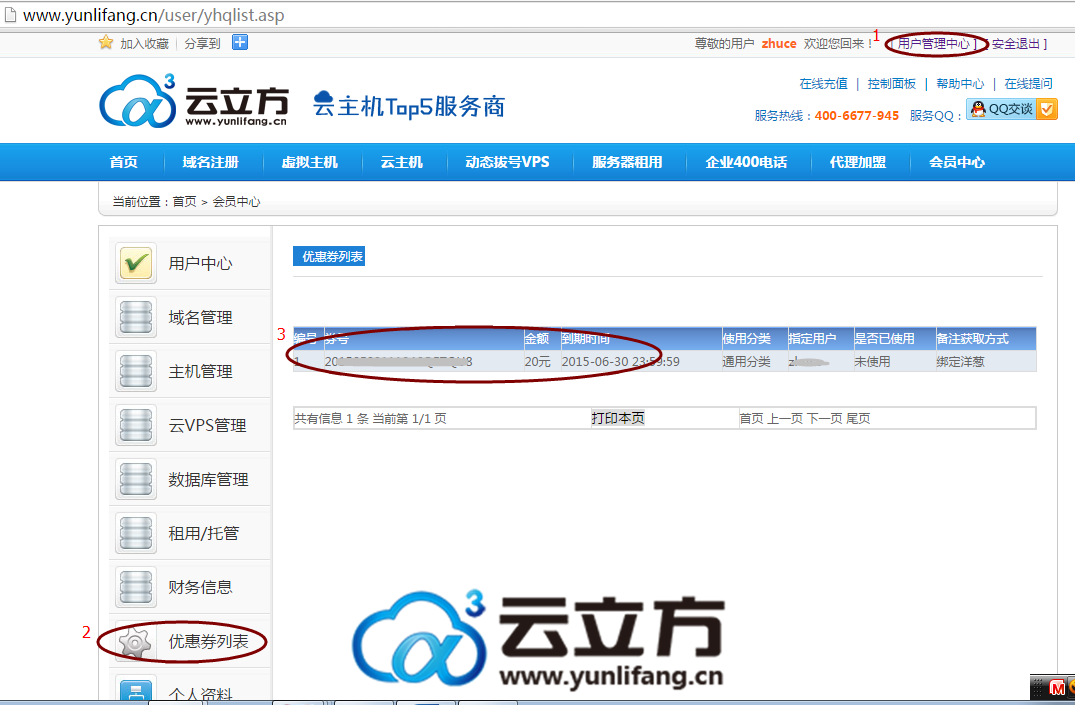Click 会员中心 in the breadcrumb trail
1075x705 pixels.
tap(237, 202)
